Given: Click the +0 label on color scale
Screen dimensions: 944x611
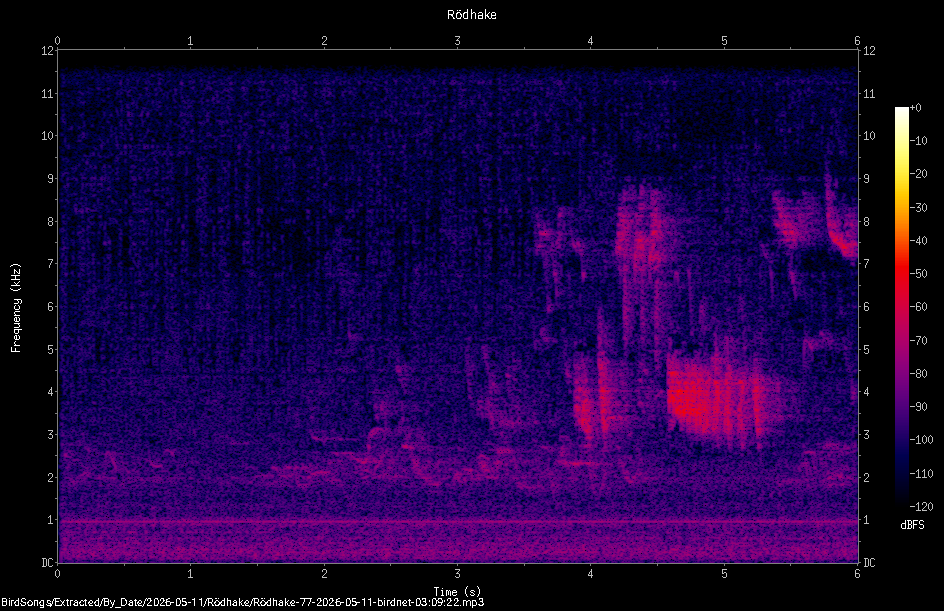Looking at the screenshot, I should (915, 108).
